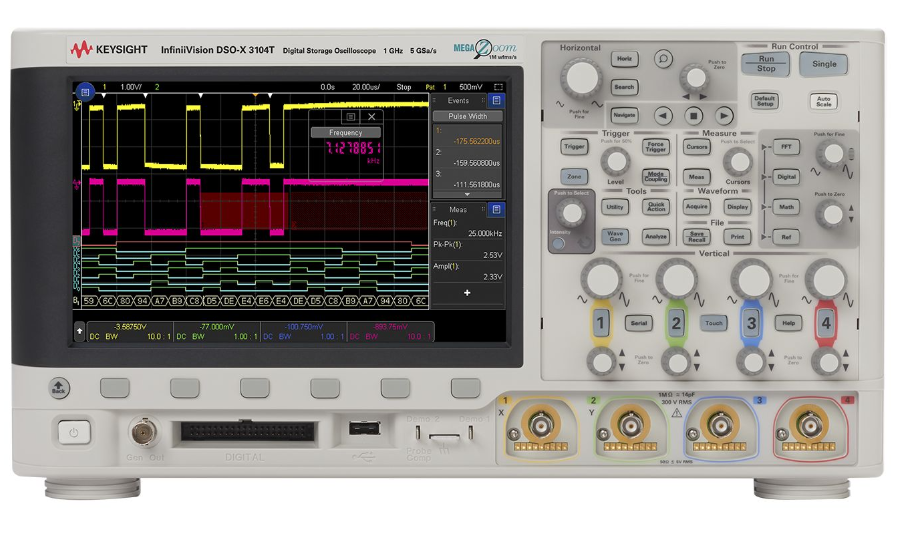Push the power button on front panel
The height and width of the screenshot is (541, 915).
(74, 432)
